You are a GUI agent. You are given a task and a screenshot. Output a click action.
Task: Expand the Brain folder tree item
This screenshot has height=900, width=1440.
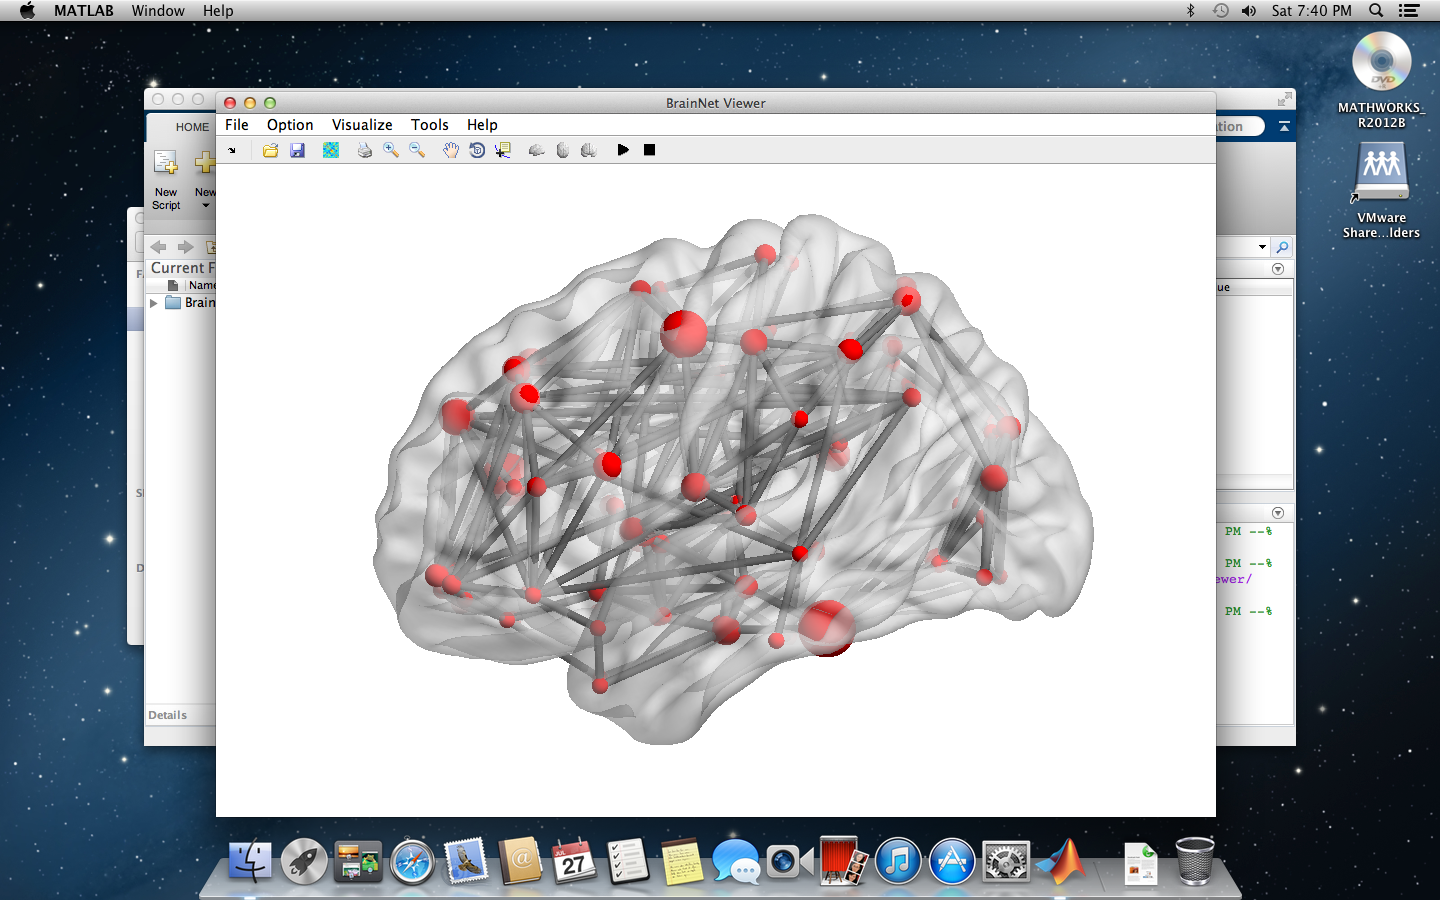coord(154,303)
